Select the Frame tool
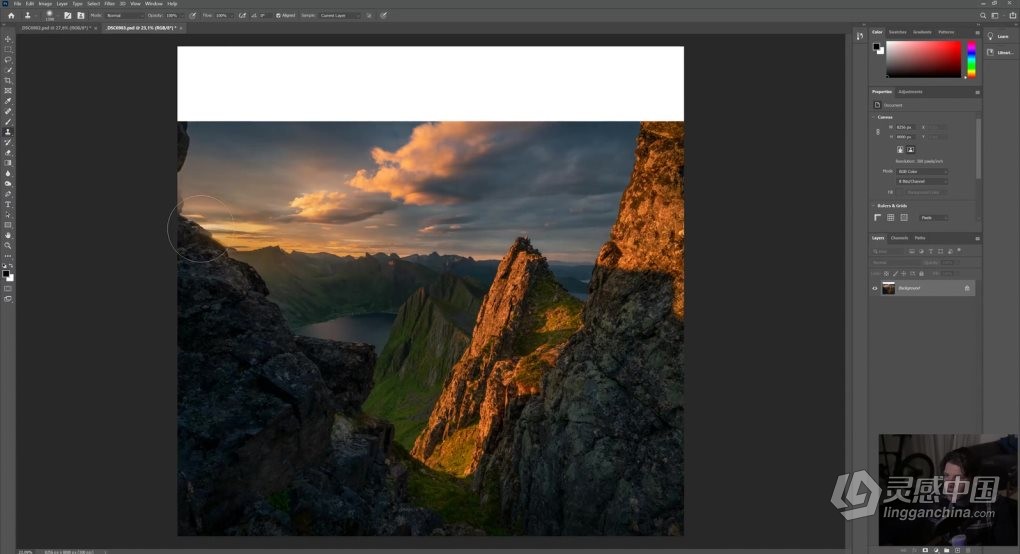1020x554 pixels. click(x=8, y=91)
